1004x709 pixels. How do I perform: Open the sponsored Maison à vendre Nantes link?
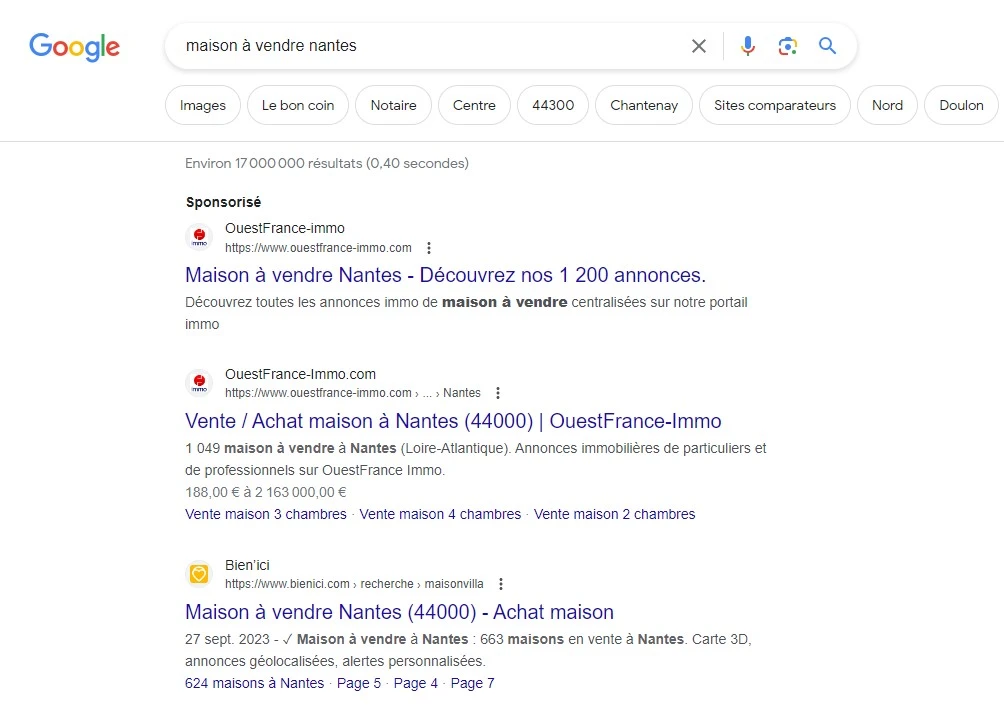click(444, 275)
